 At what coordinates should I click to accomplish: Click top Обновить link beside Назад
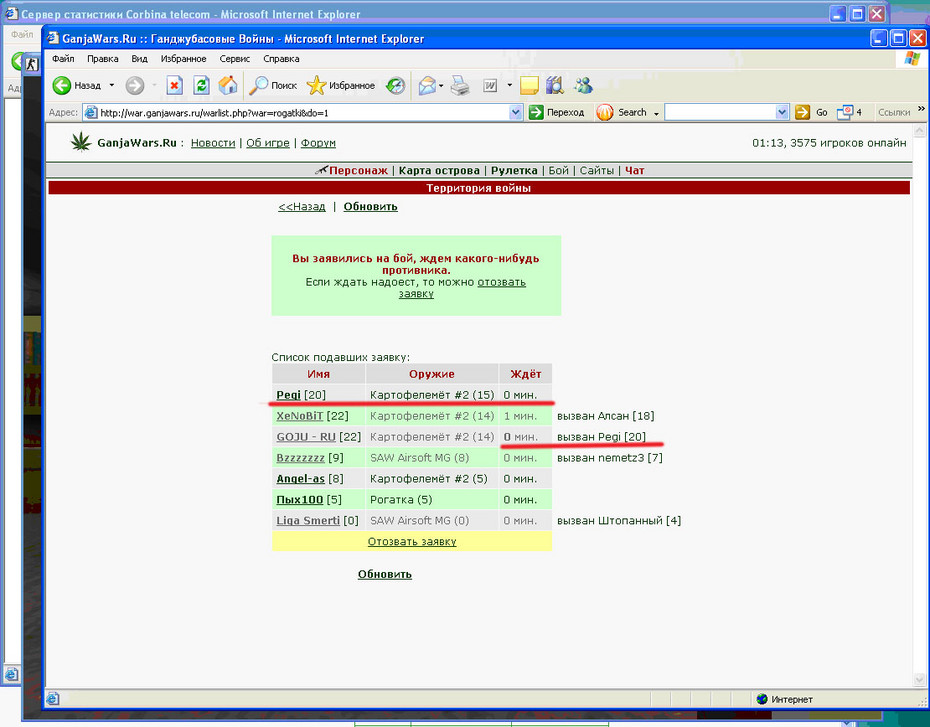pyautogui.click(x=370, y=206)
